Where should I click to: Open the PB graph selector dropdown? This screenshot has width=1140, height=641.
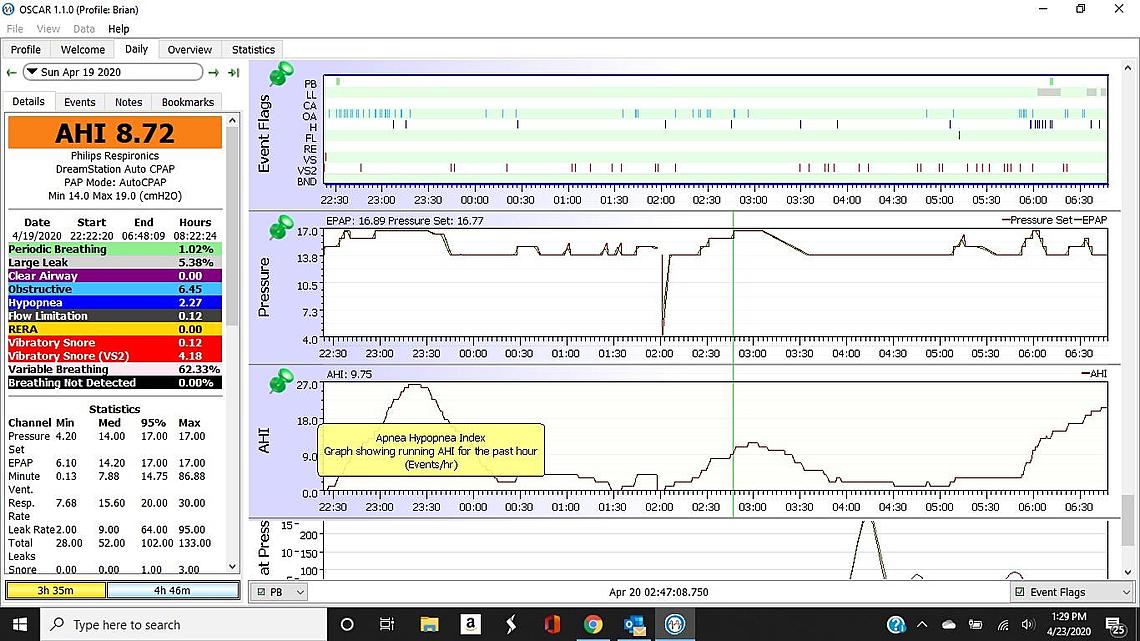pos(279,592)
